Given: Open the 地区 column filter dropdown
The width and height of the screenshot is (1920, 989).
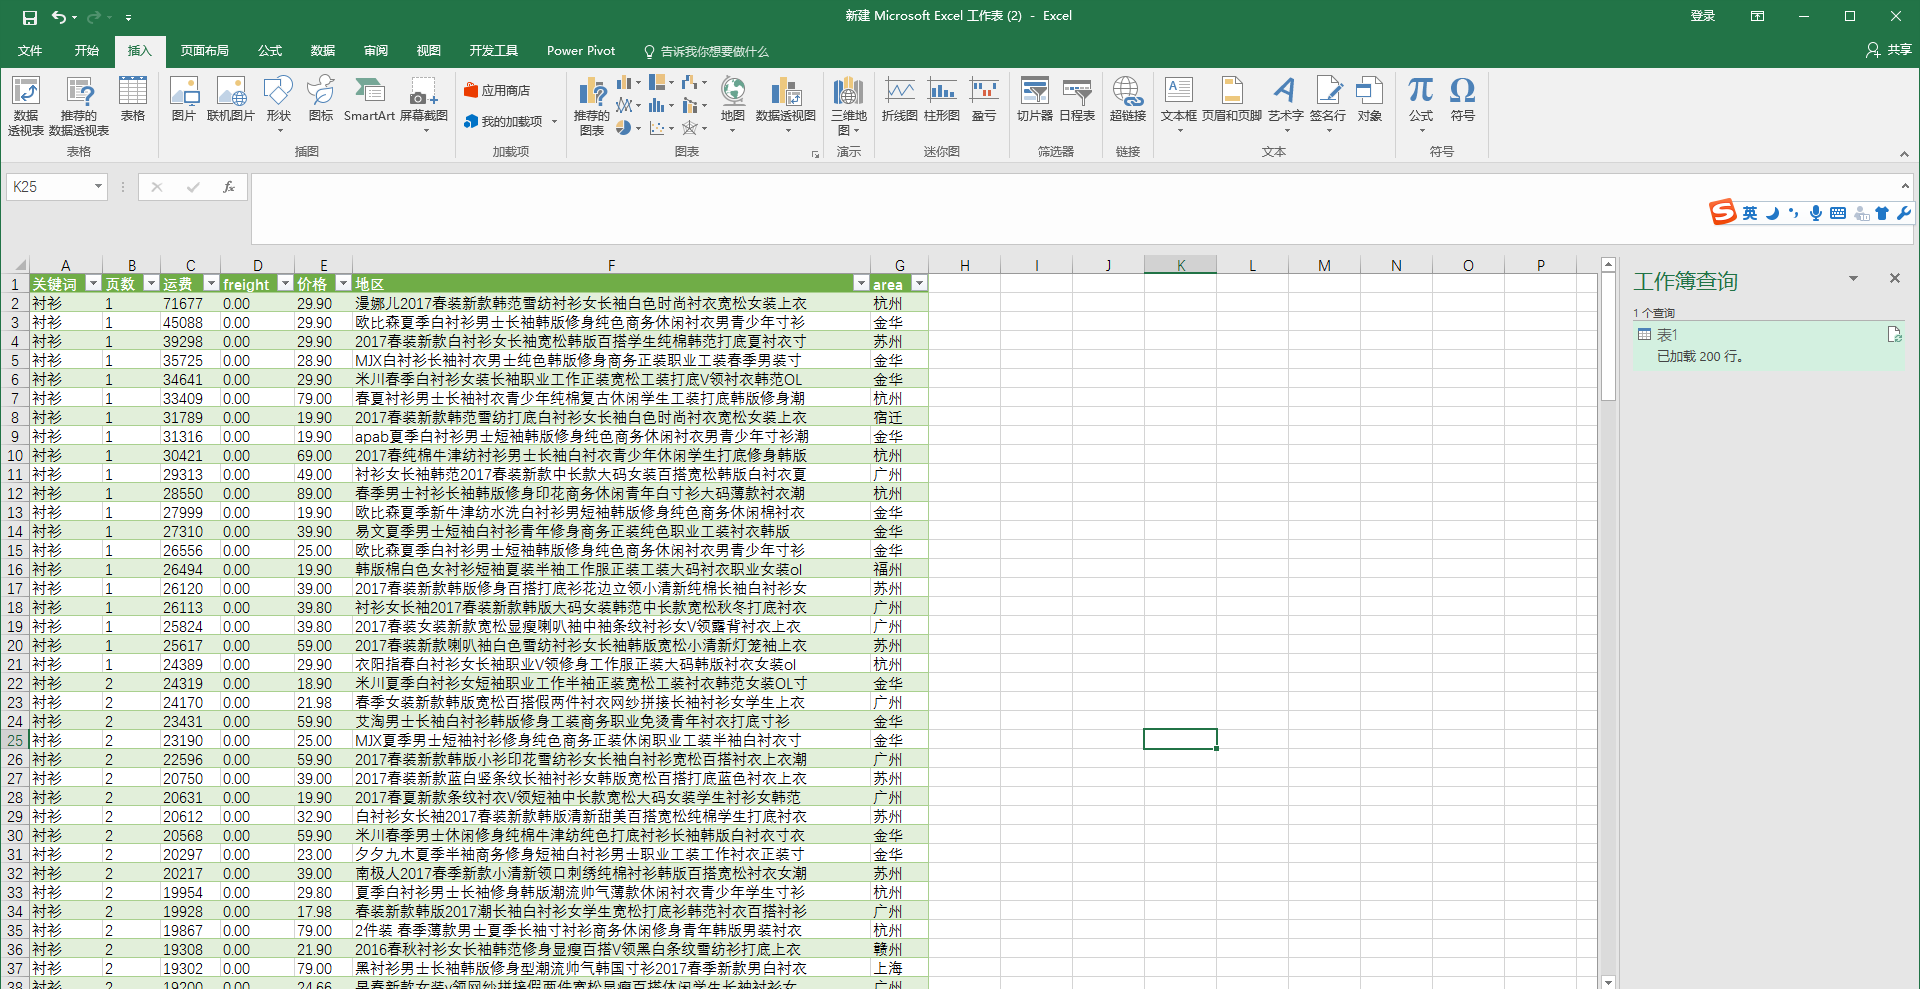Looking at the screenshot, I should point(861,284).
